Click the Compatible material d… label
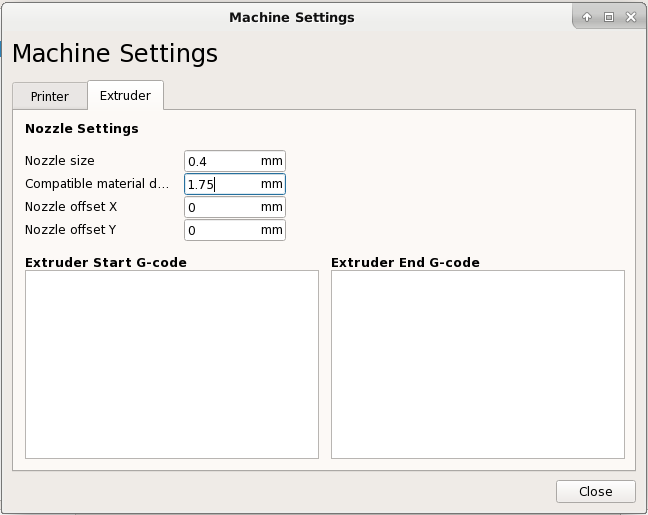This screenshot has width=648, height=515. 97,184
